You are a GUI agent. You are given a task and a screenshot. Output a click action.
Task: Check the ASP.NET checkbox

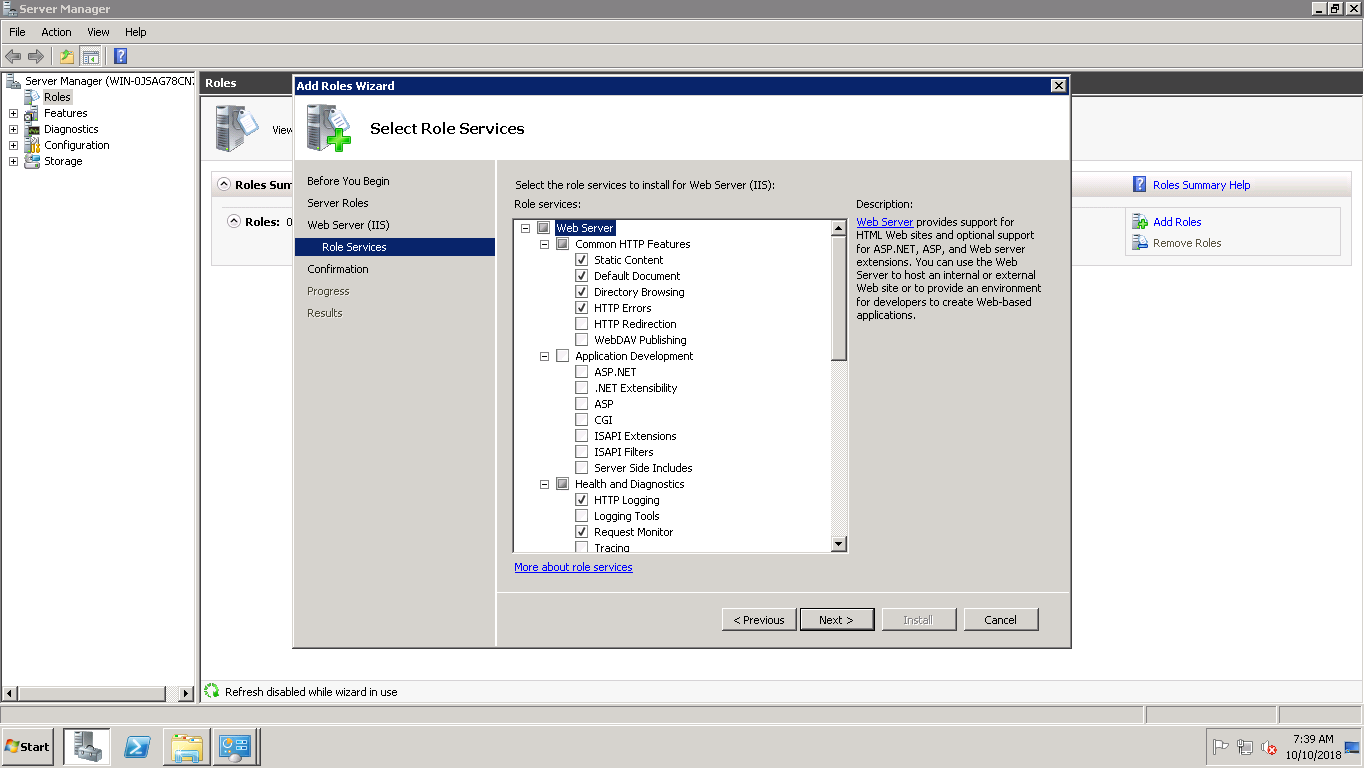coord(582,372)
